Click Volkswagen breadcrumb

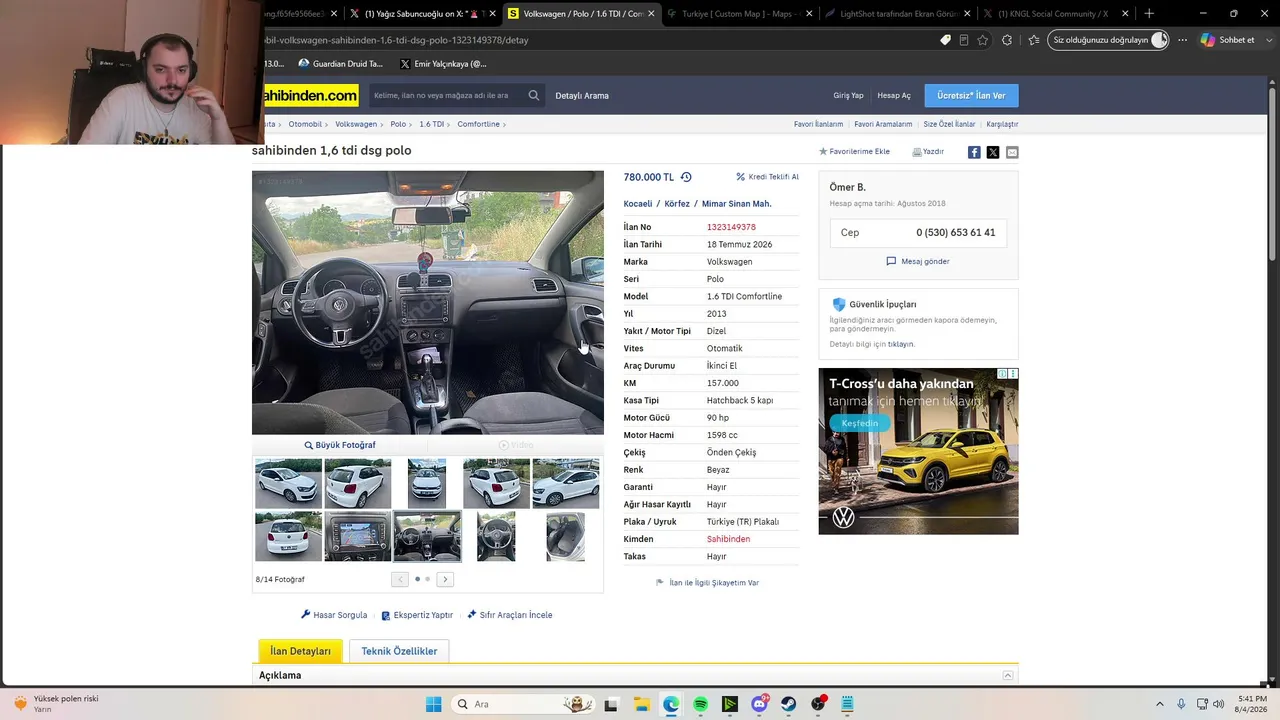pyautogui.click(x=356, y=124)
